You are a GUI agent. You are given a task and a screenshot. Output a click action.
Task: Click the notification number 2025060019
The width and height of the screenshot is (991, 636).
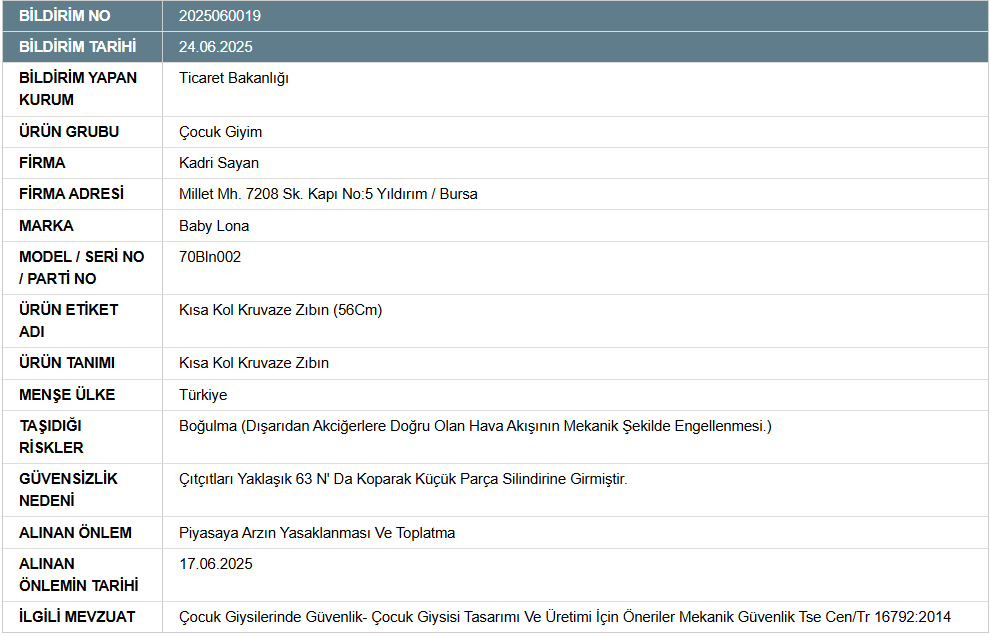tap(219, 15)
